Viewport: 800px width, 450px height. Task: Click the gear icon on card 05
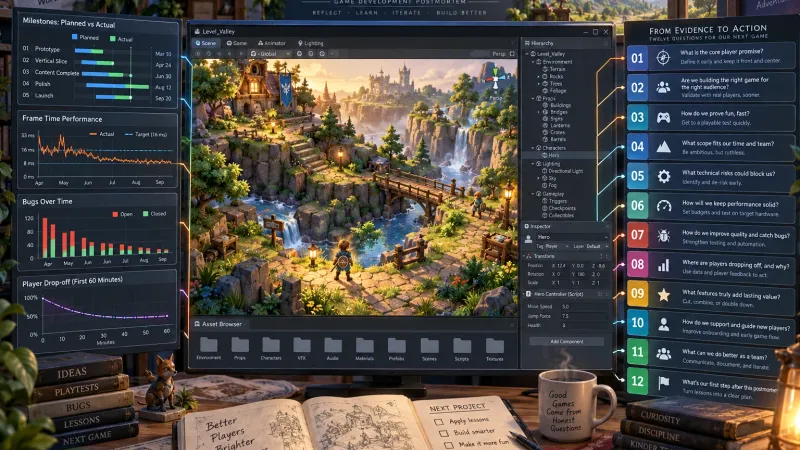coord(664,177)
